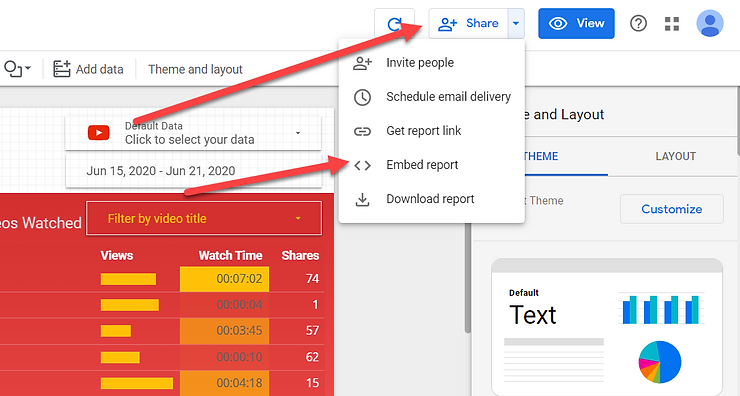Viewport: 740px width, 396px height.
Task: Click the Shares value 74
Action: (312, 279)
